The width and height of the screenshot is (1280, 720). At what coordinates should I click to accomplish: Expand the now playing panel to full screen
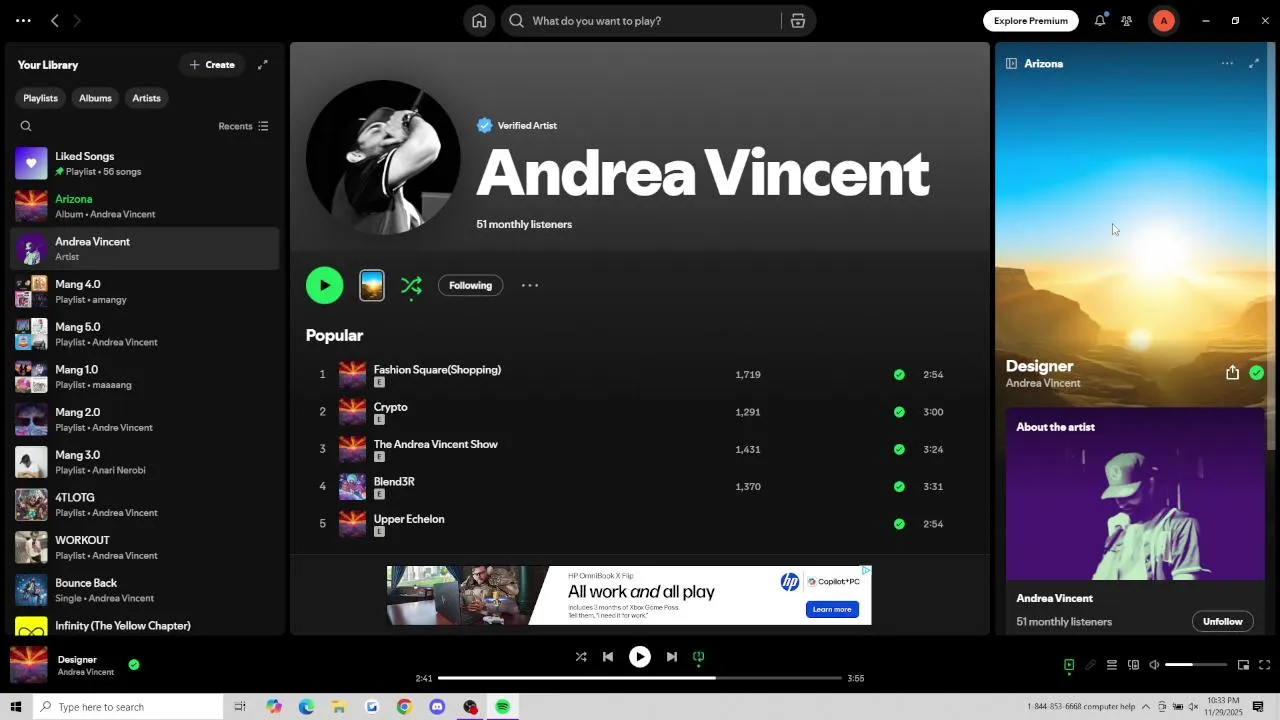[x=1254, y=64]
